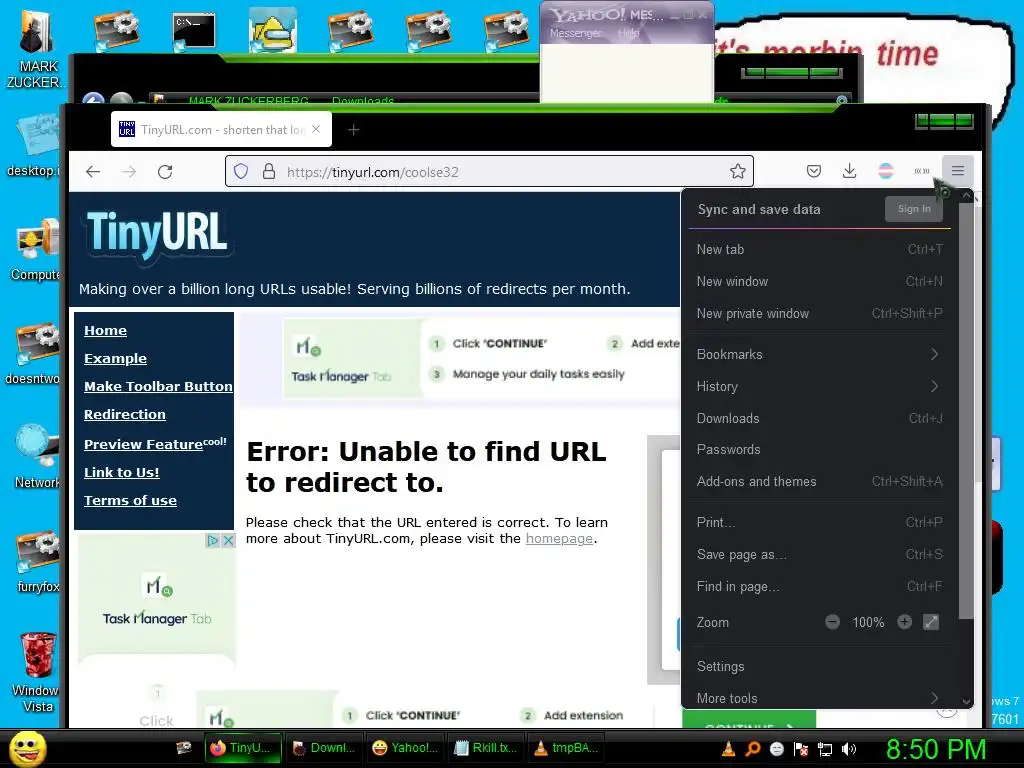The width and height of the screenshot is (1024, 768).
Task: Close the TinyURL.com tab
Action: [x=316, y=129]
